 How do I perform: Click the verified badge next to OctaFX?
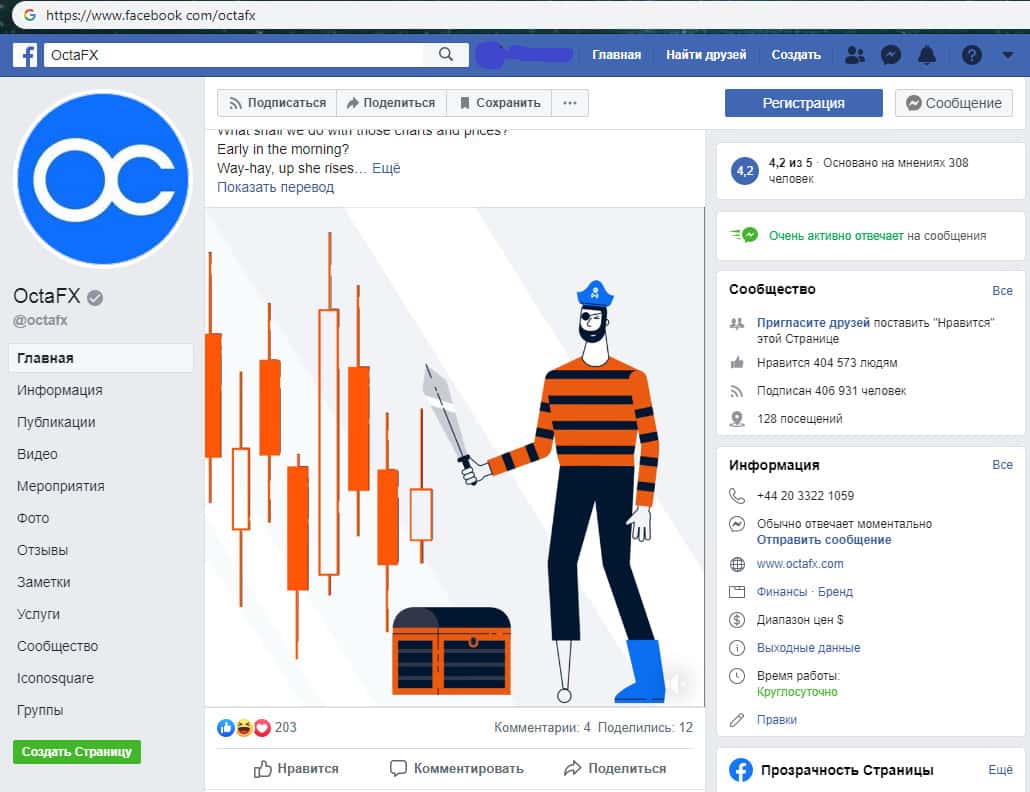coord(95,298)
